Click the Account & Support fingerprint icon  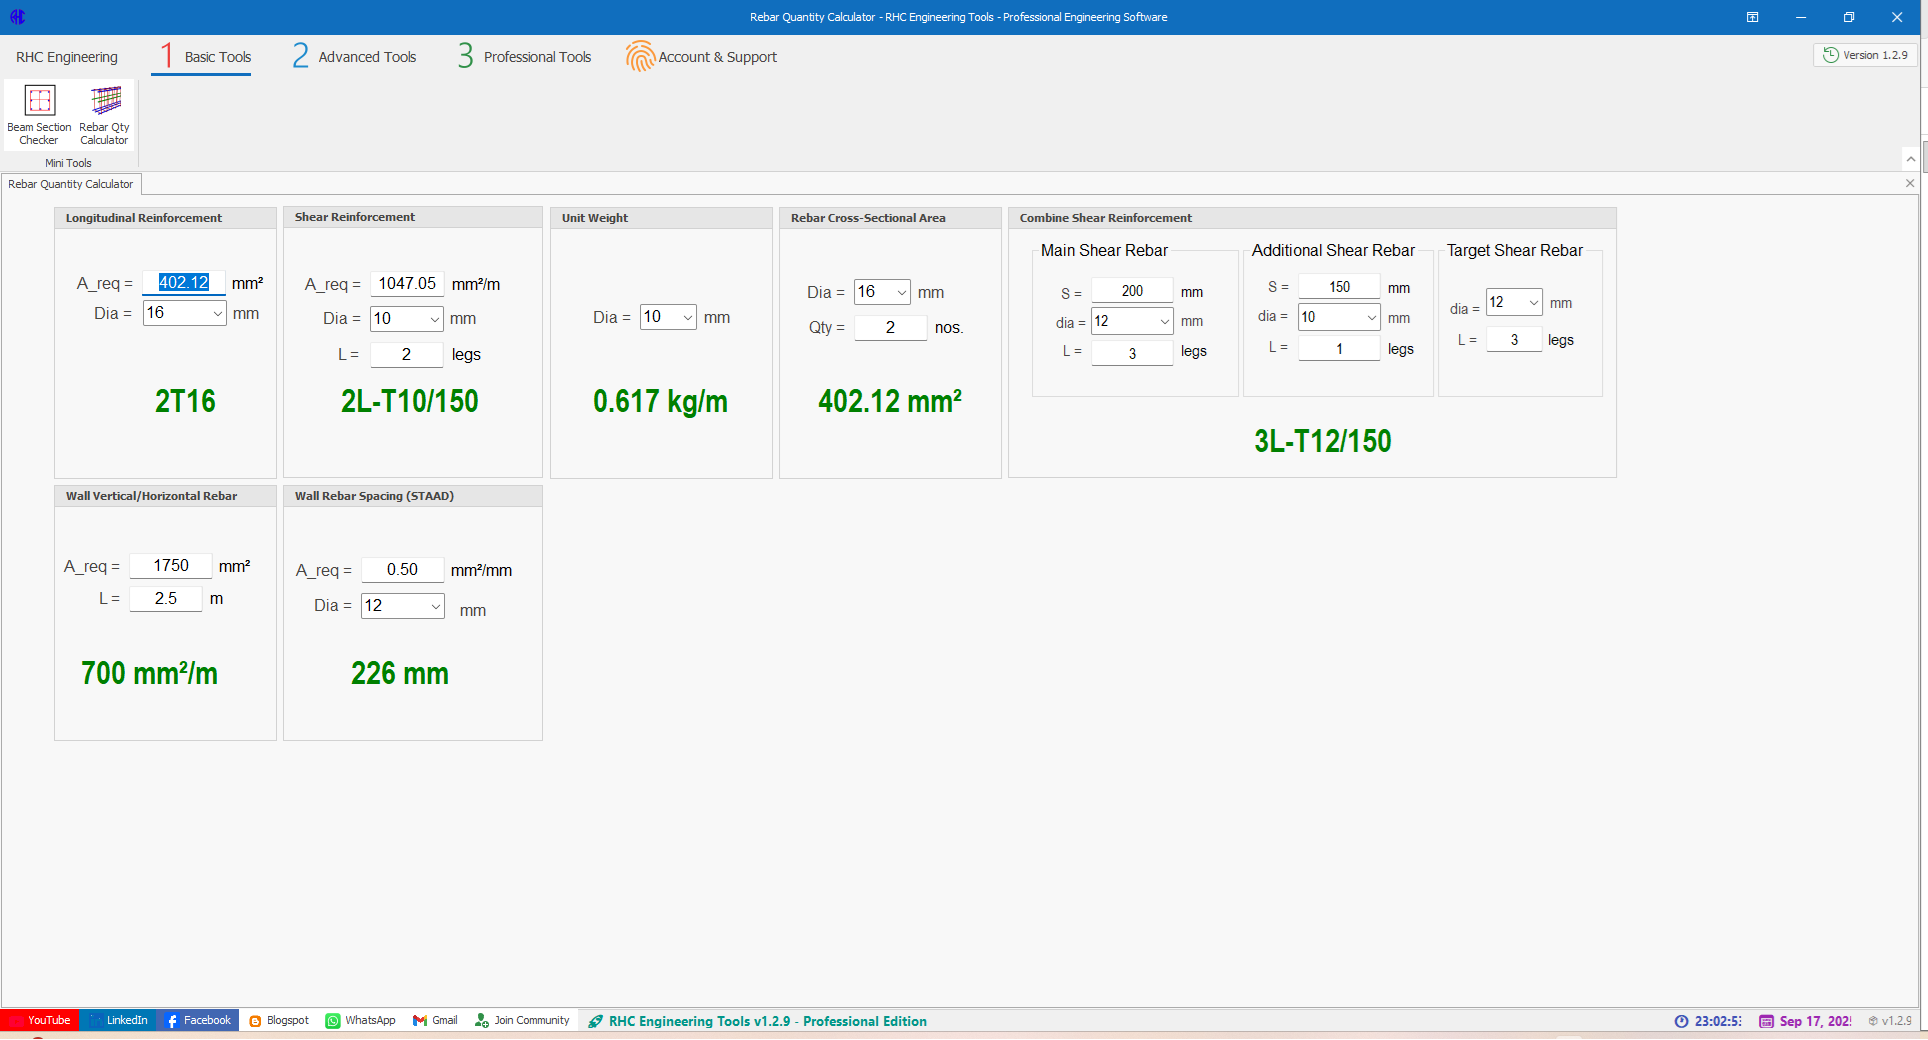(x=640, y=57)
